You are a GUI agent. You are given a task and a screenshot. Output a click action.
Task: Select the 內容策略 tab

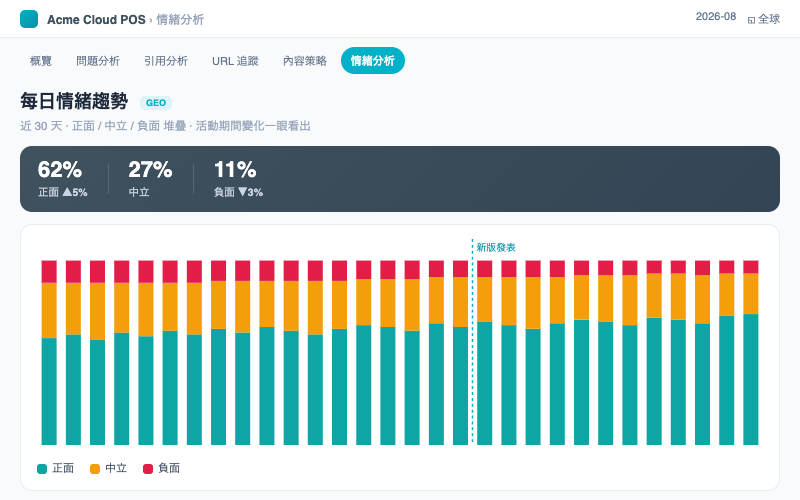(x=305, y=61)
